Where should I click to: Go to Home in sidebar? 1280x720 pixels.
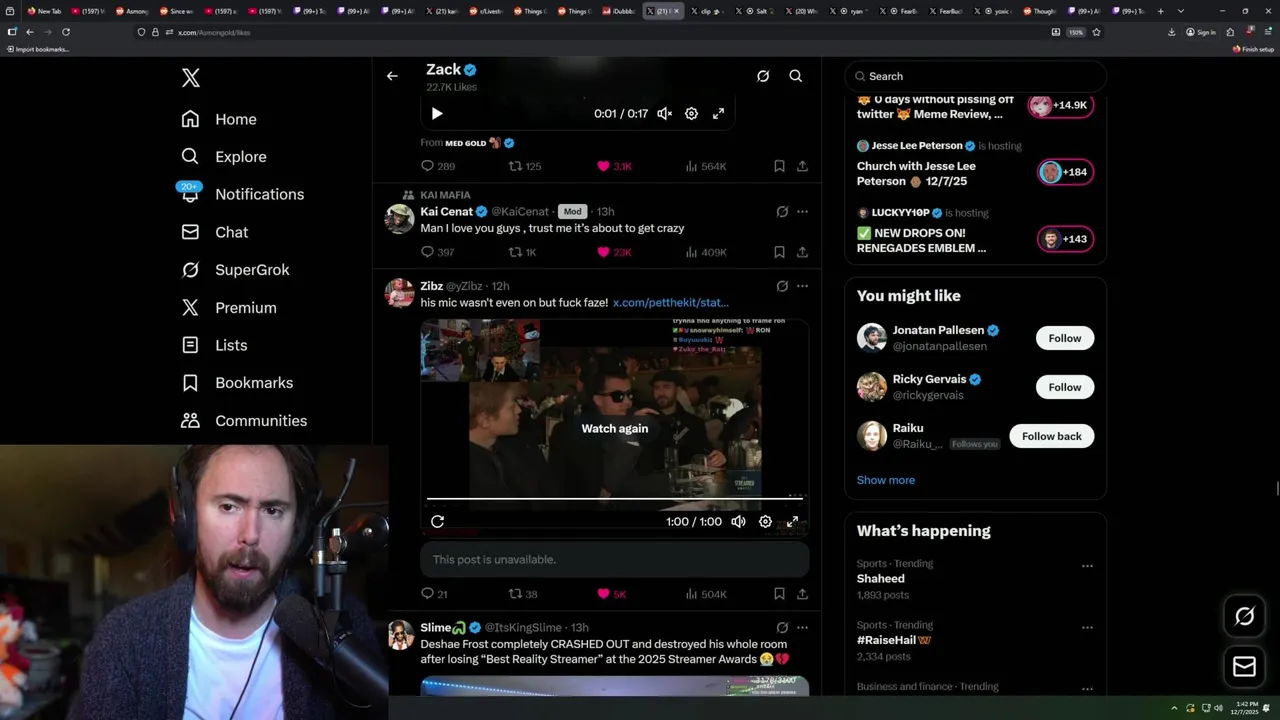pos(219,119)
